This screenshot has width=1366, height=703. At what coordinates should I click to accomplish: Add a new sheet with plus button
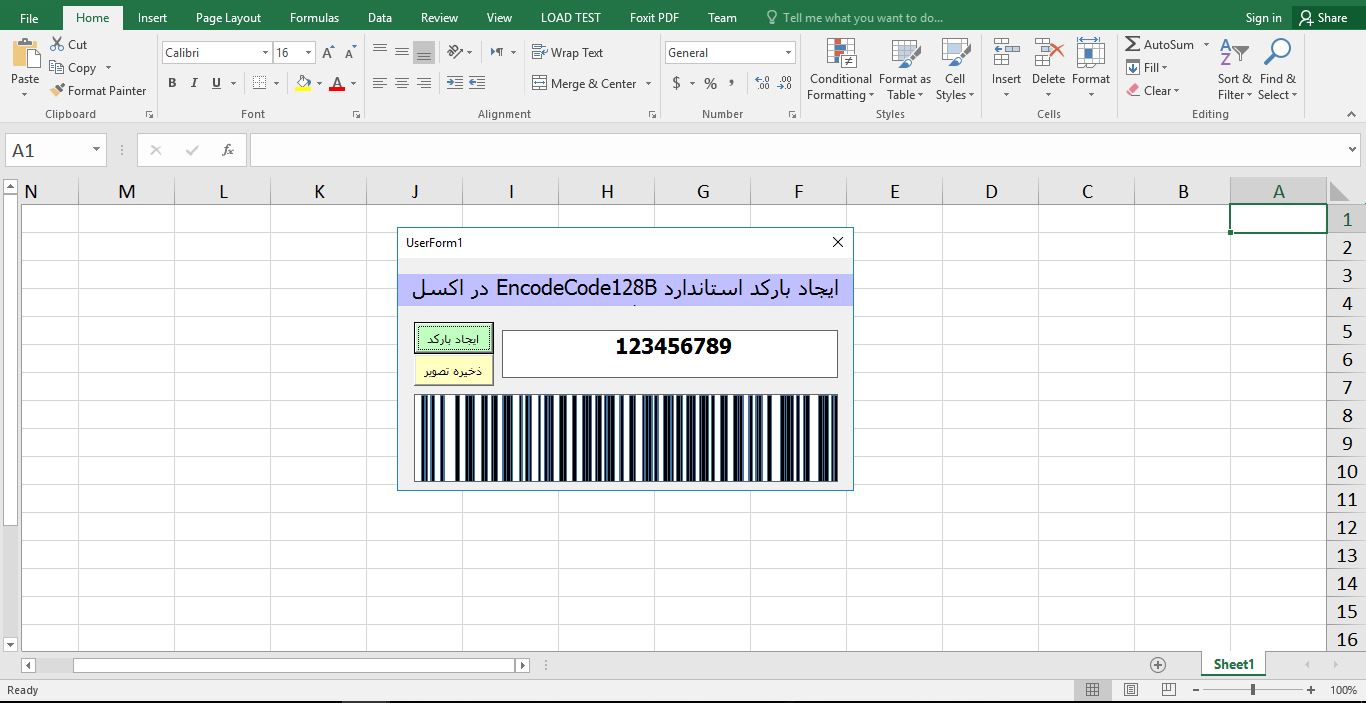pyautogui.click(x=1158, y=665)
